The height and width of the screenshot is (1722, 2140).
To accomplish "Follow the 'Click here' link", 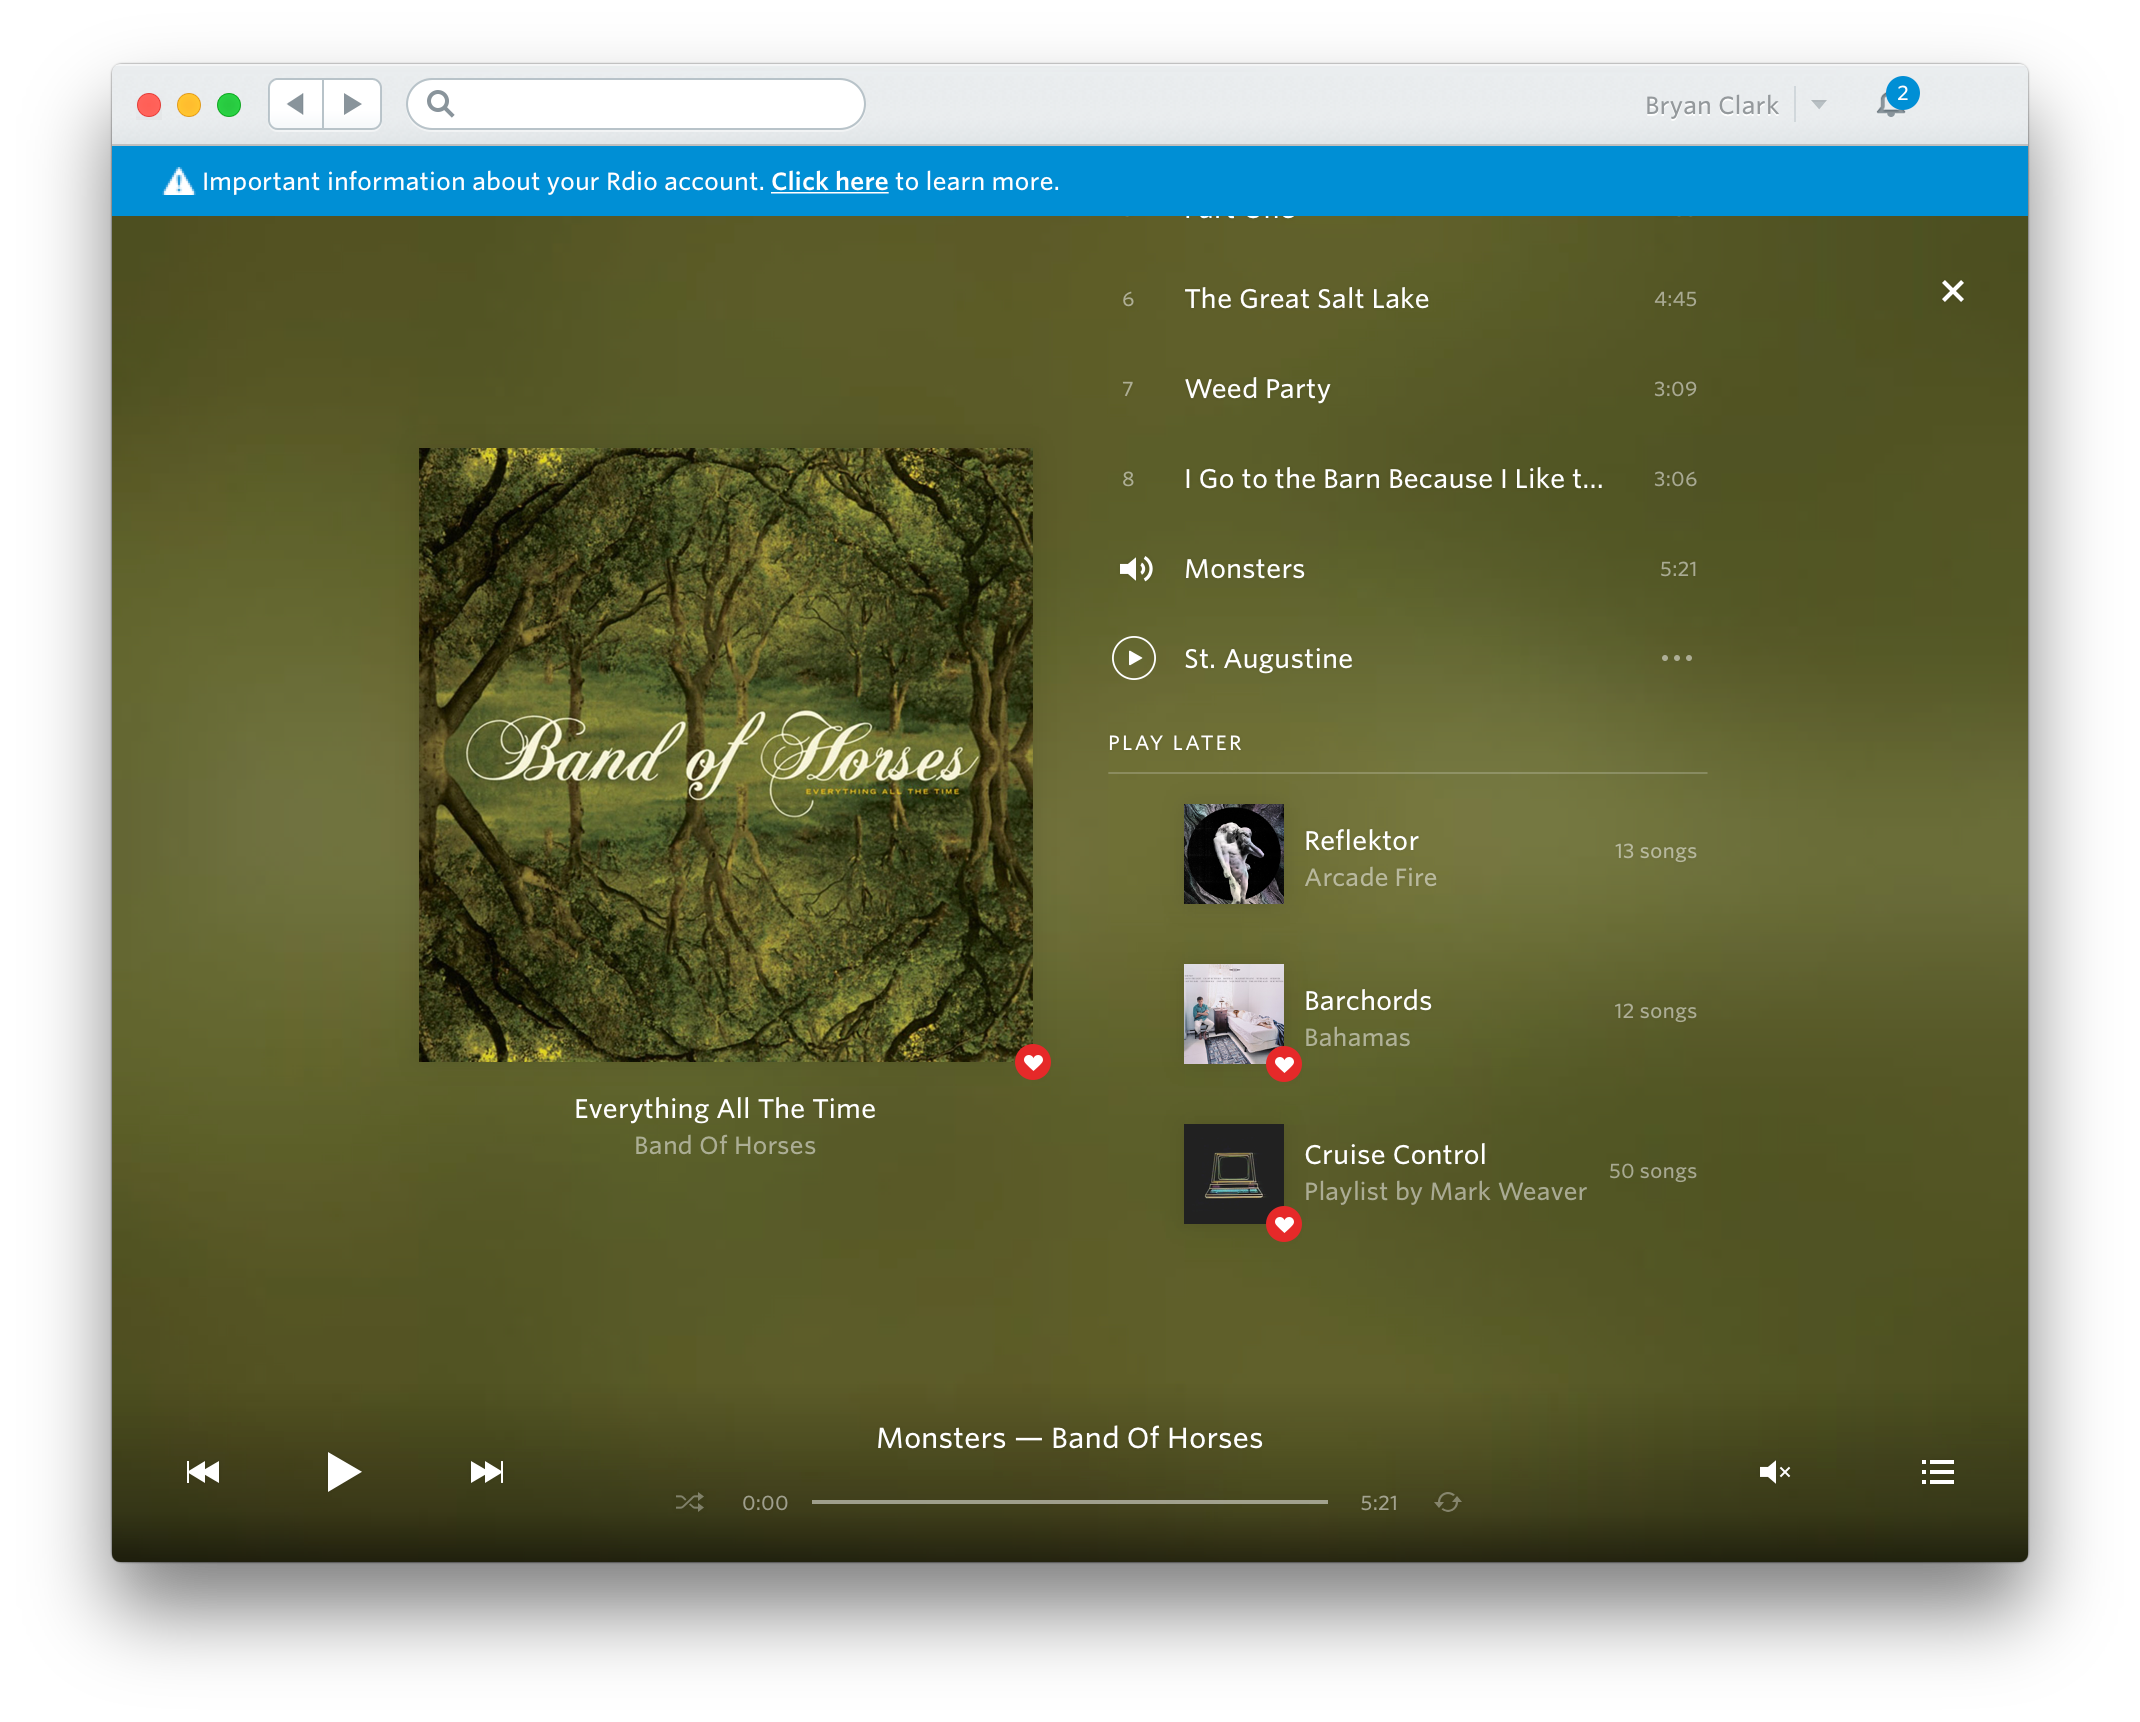I will coord(829,181).
